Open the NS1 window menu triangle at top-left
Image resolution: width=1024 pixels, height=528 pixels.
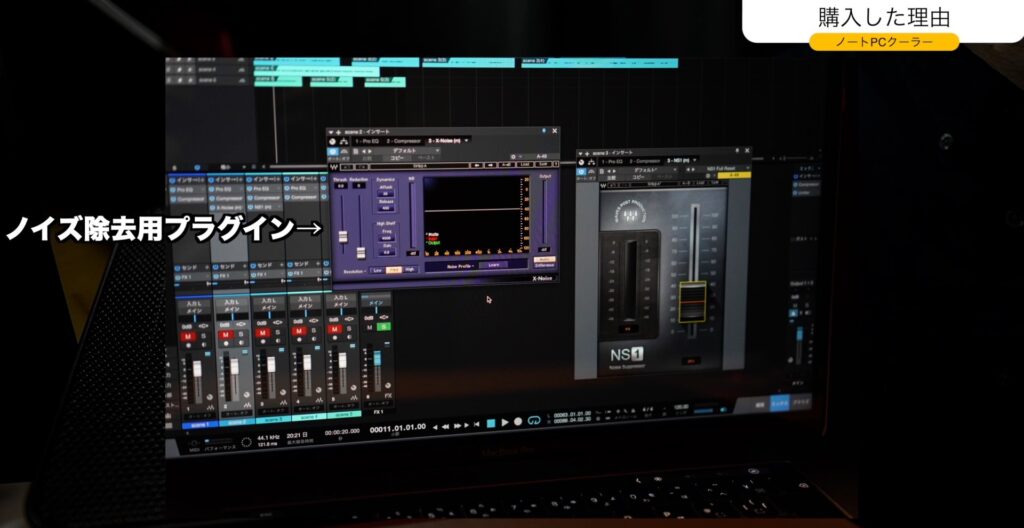point(580,154)
